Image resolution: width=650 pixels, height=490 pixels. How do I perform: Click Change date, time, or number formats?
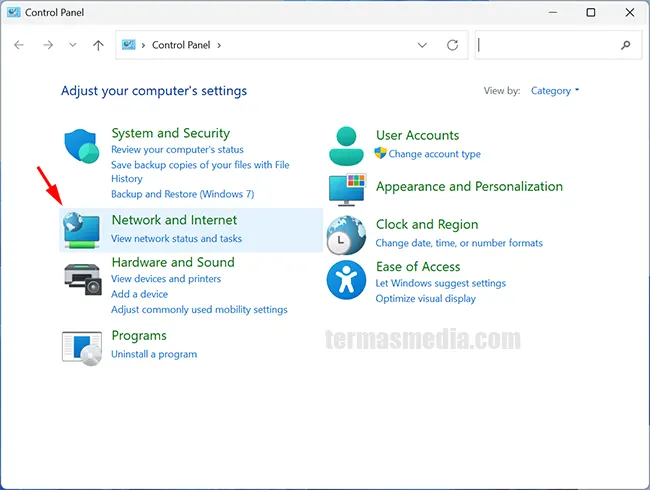coord(459,243)
